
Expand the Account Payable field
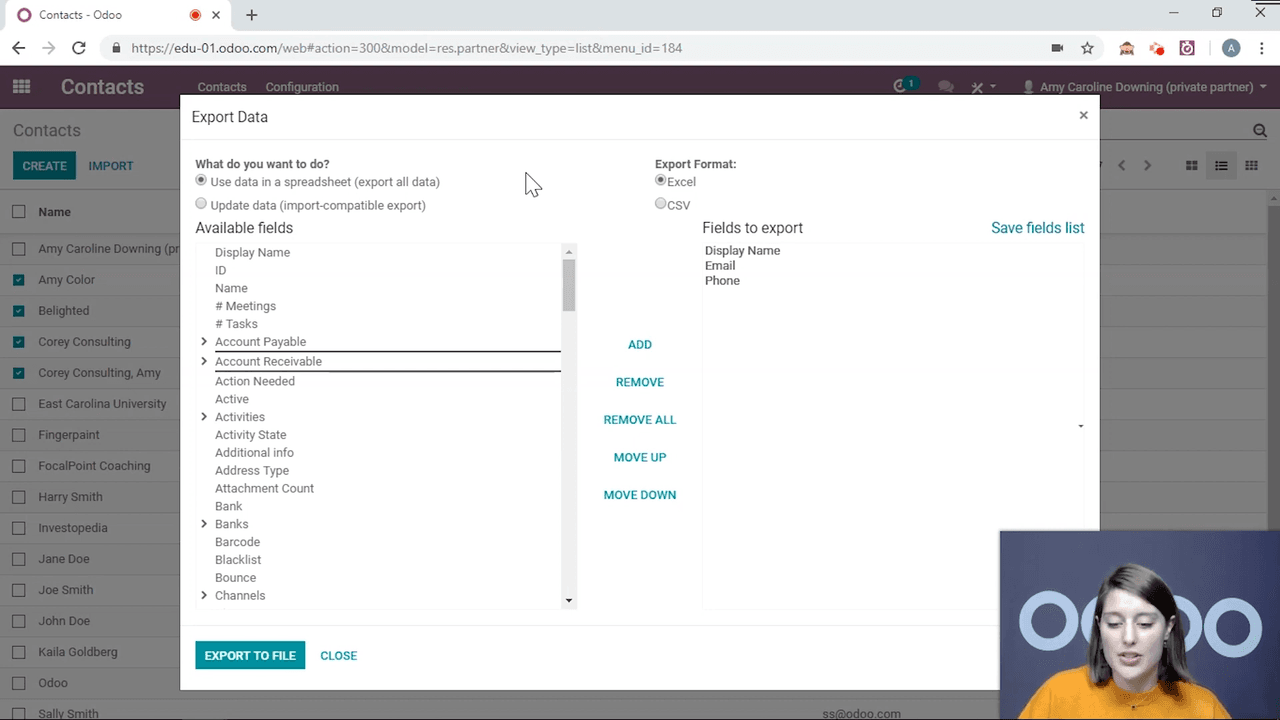click(x=204, y=342)
